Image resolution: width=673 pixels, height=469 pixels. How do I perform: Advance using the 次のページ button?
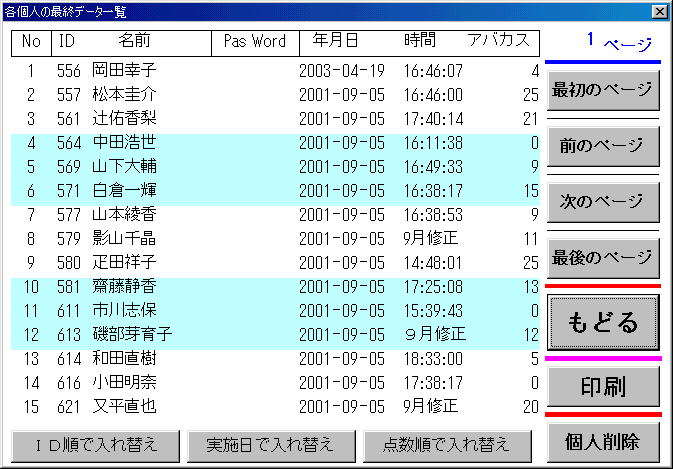click(x=603, y=202)
